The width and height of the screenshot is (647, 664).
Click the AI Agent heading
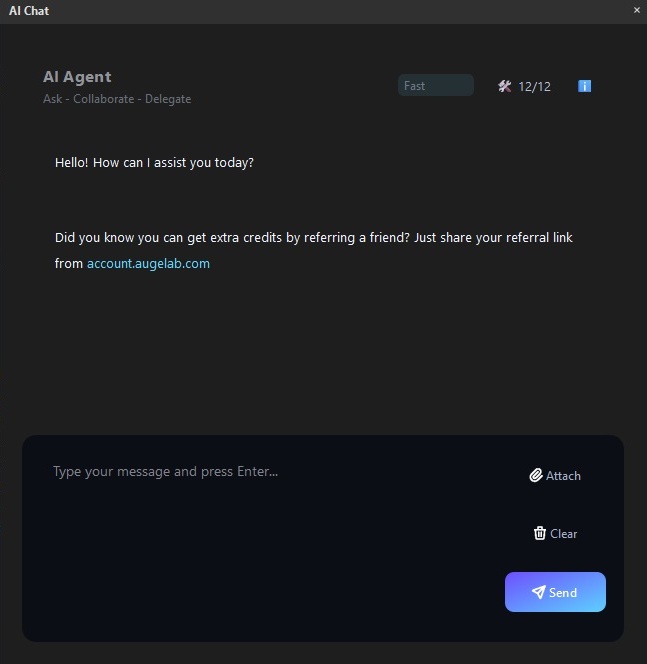tap(77, 77)
